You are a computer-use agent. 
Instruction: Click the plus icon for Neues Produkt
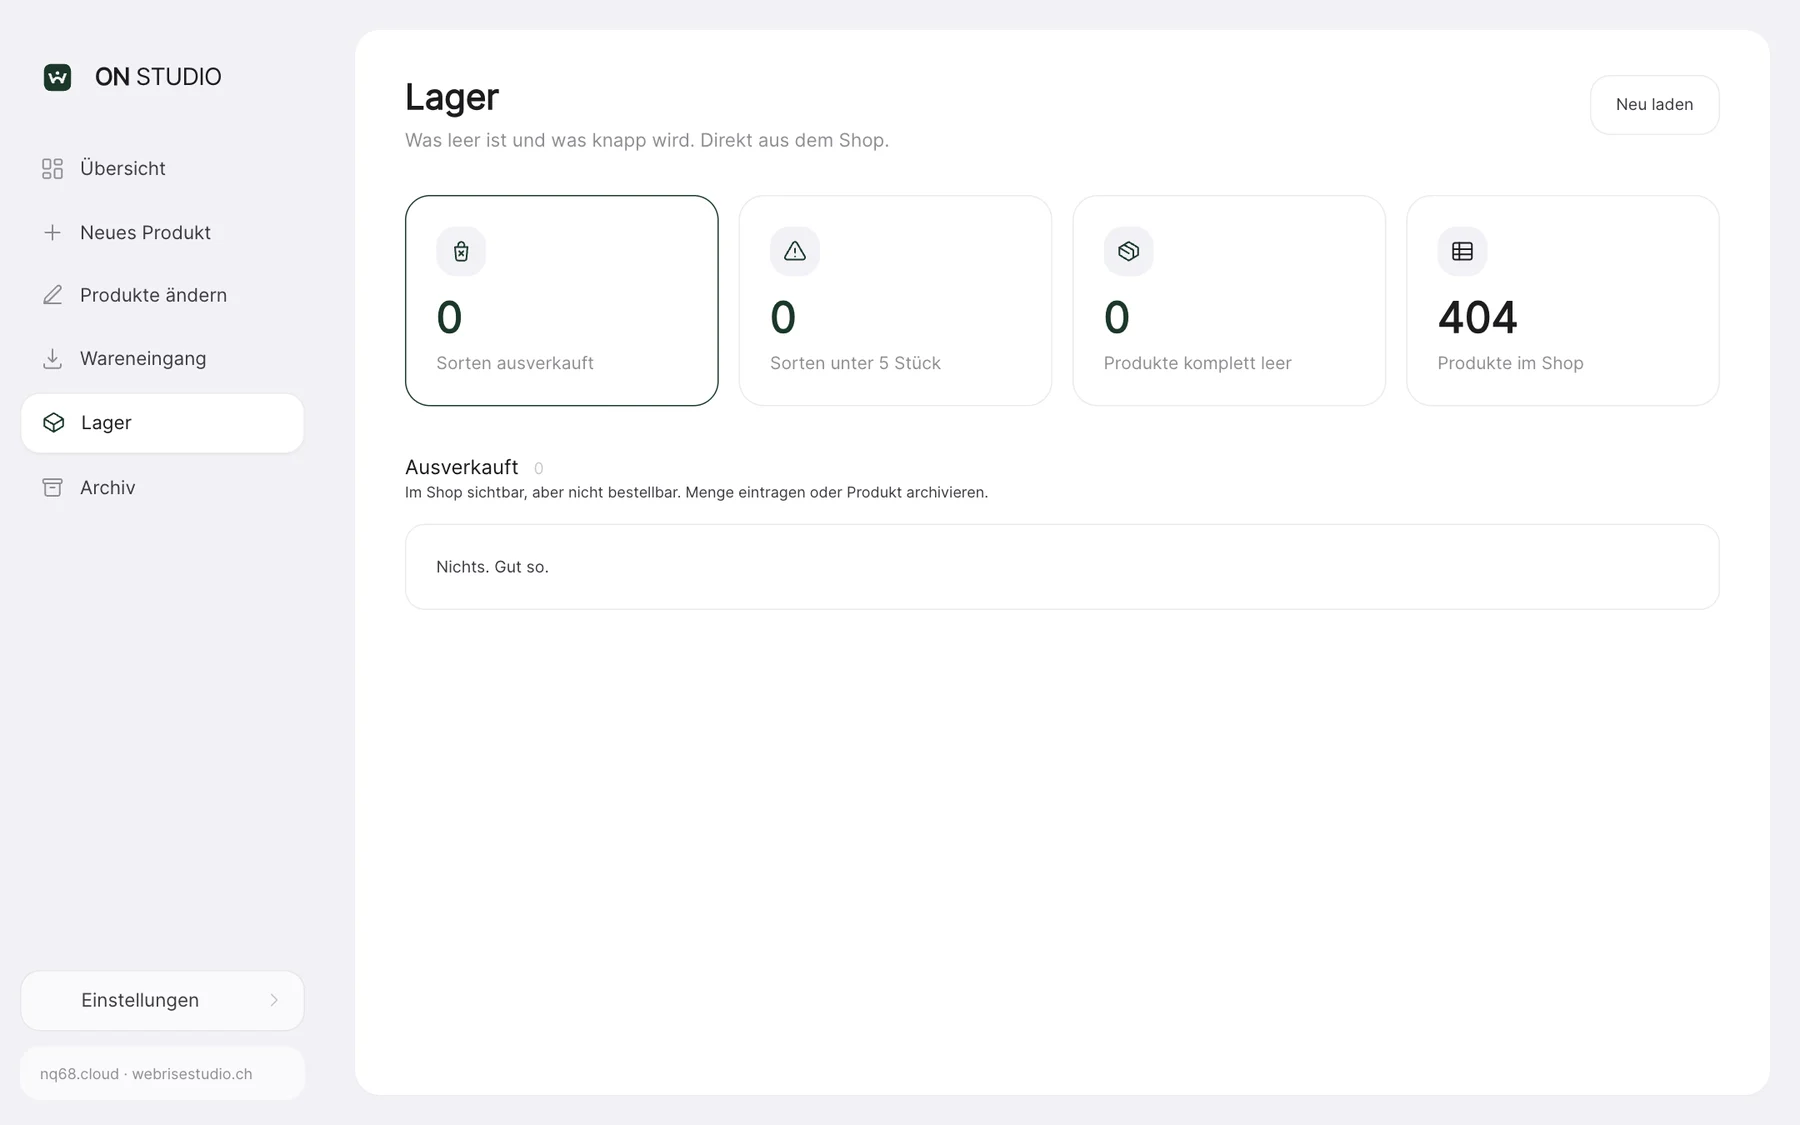point(52,233)
